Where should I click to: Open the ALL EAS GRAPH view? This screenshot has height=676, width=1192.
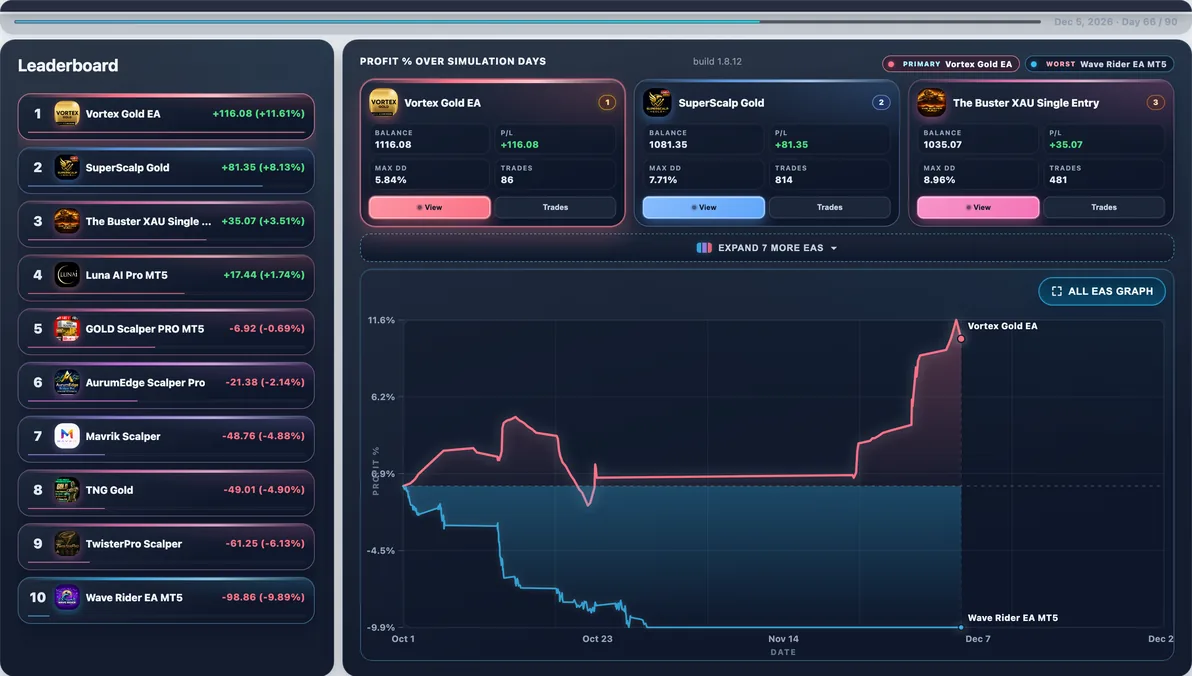coord(1102,291)
